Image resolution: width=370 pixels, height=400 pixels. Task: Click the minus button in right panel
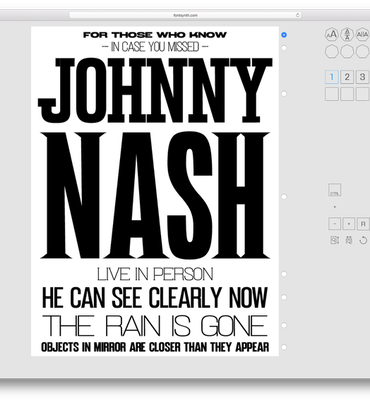(334, 224)
